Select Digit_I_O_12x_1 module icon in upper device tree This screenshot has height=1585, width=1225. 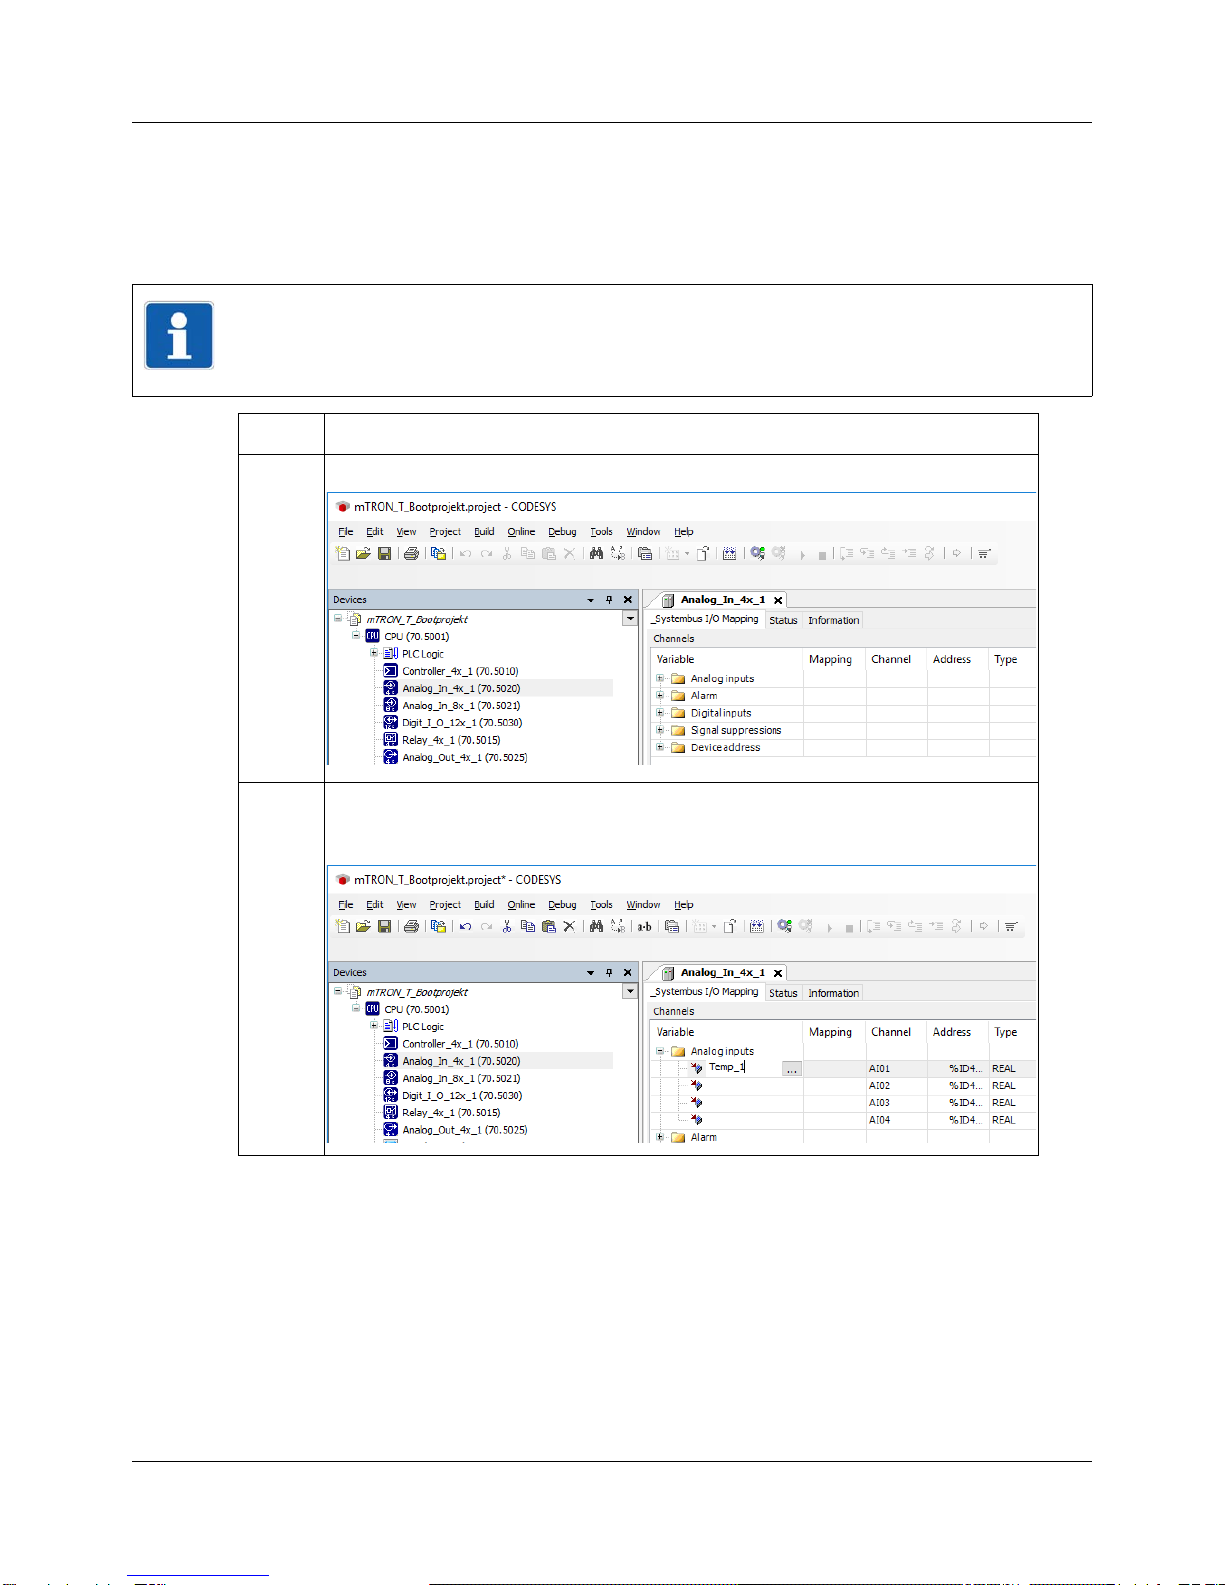(390, 722)
